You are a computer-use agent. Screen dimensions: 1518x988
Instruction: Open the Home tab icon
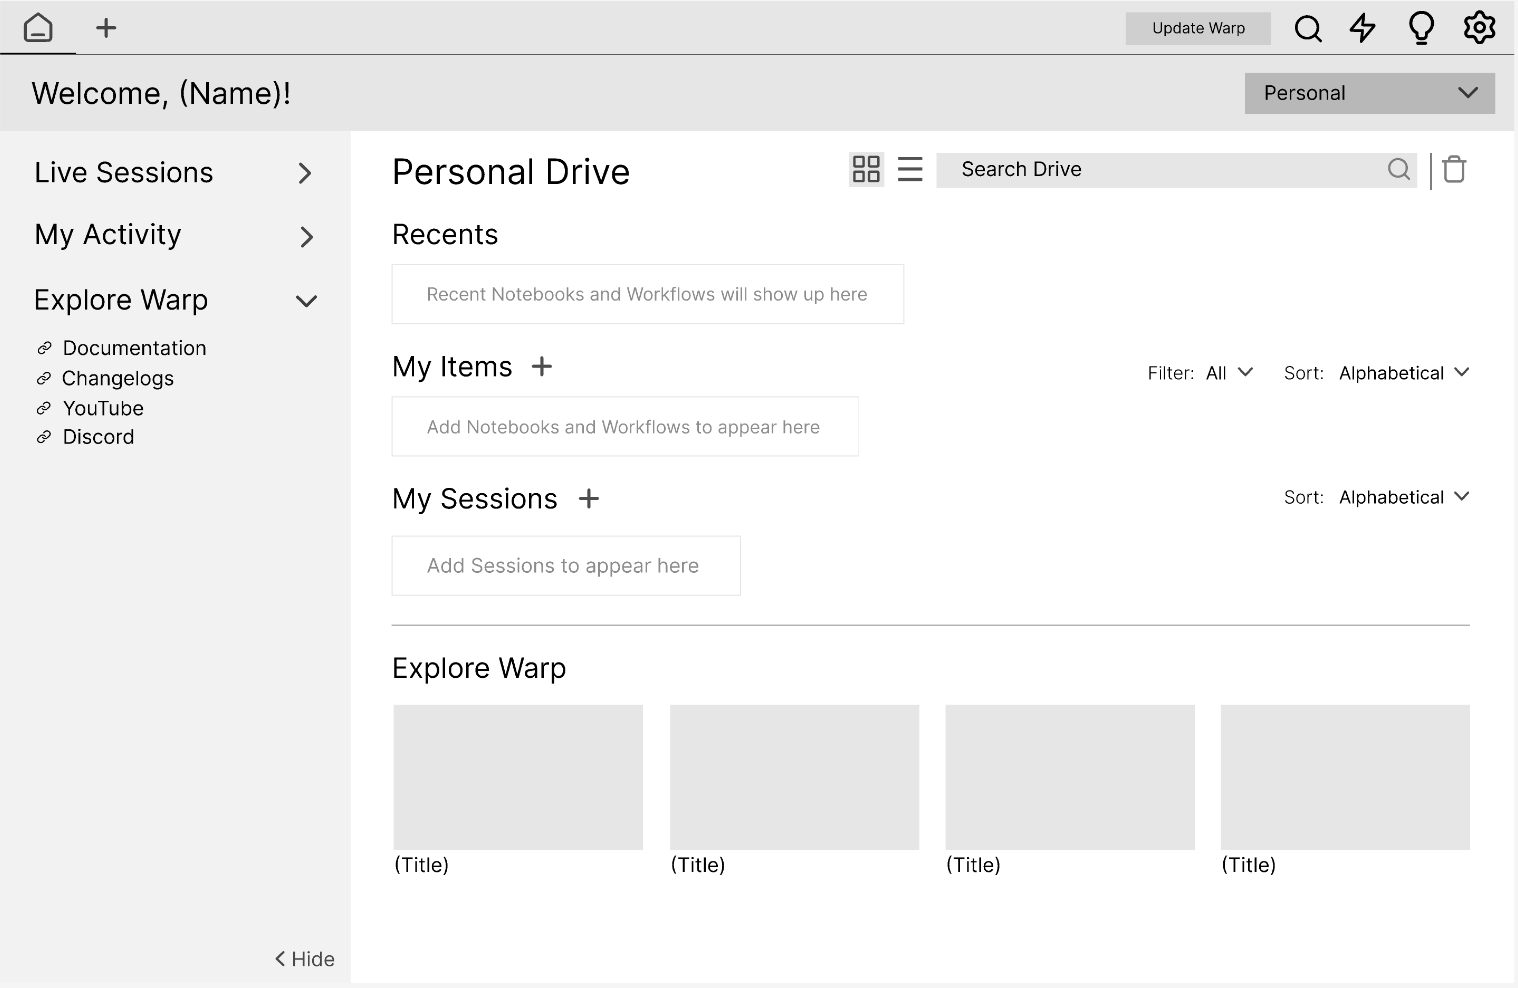pos(38,27)
